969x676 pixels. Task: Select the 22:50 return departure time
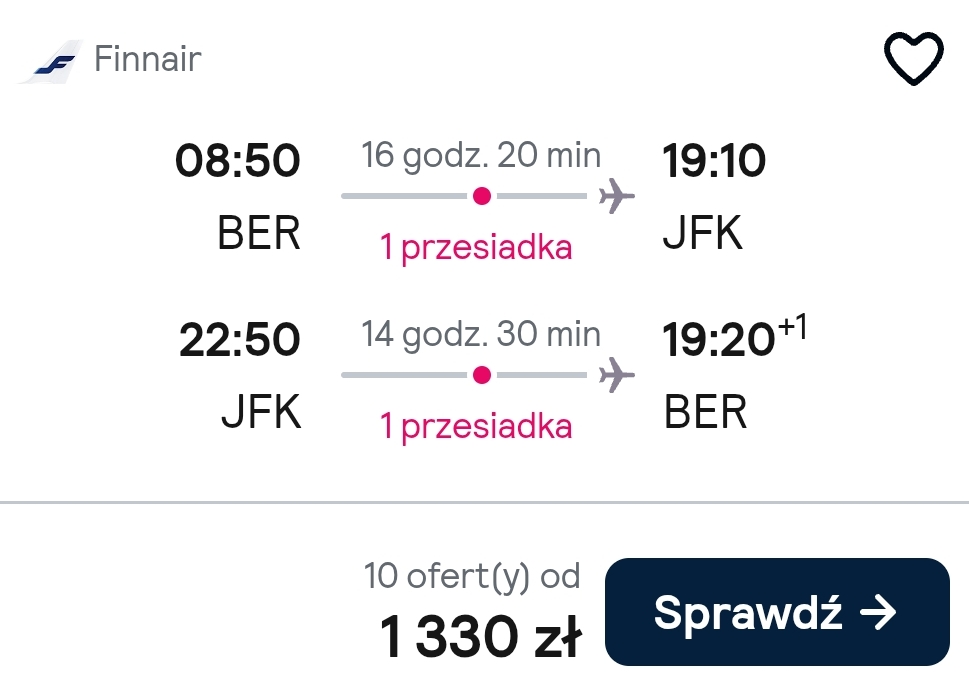[240, 339]
